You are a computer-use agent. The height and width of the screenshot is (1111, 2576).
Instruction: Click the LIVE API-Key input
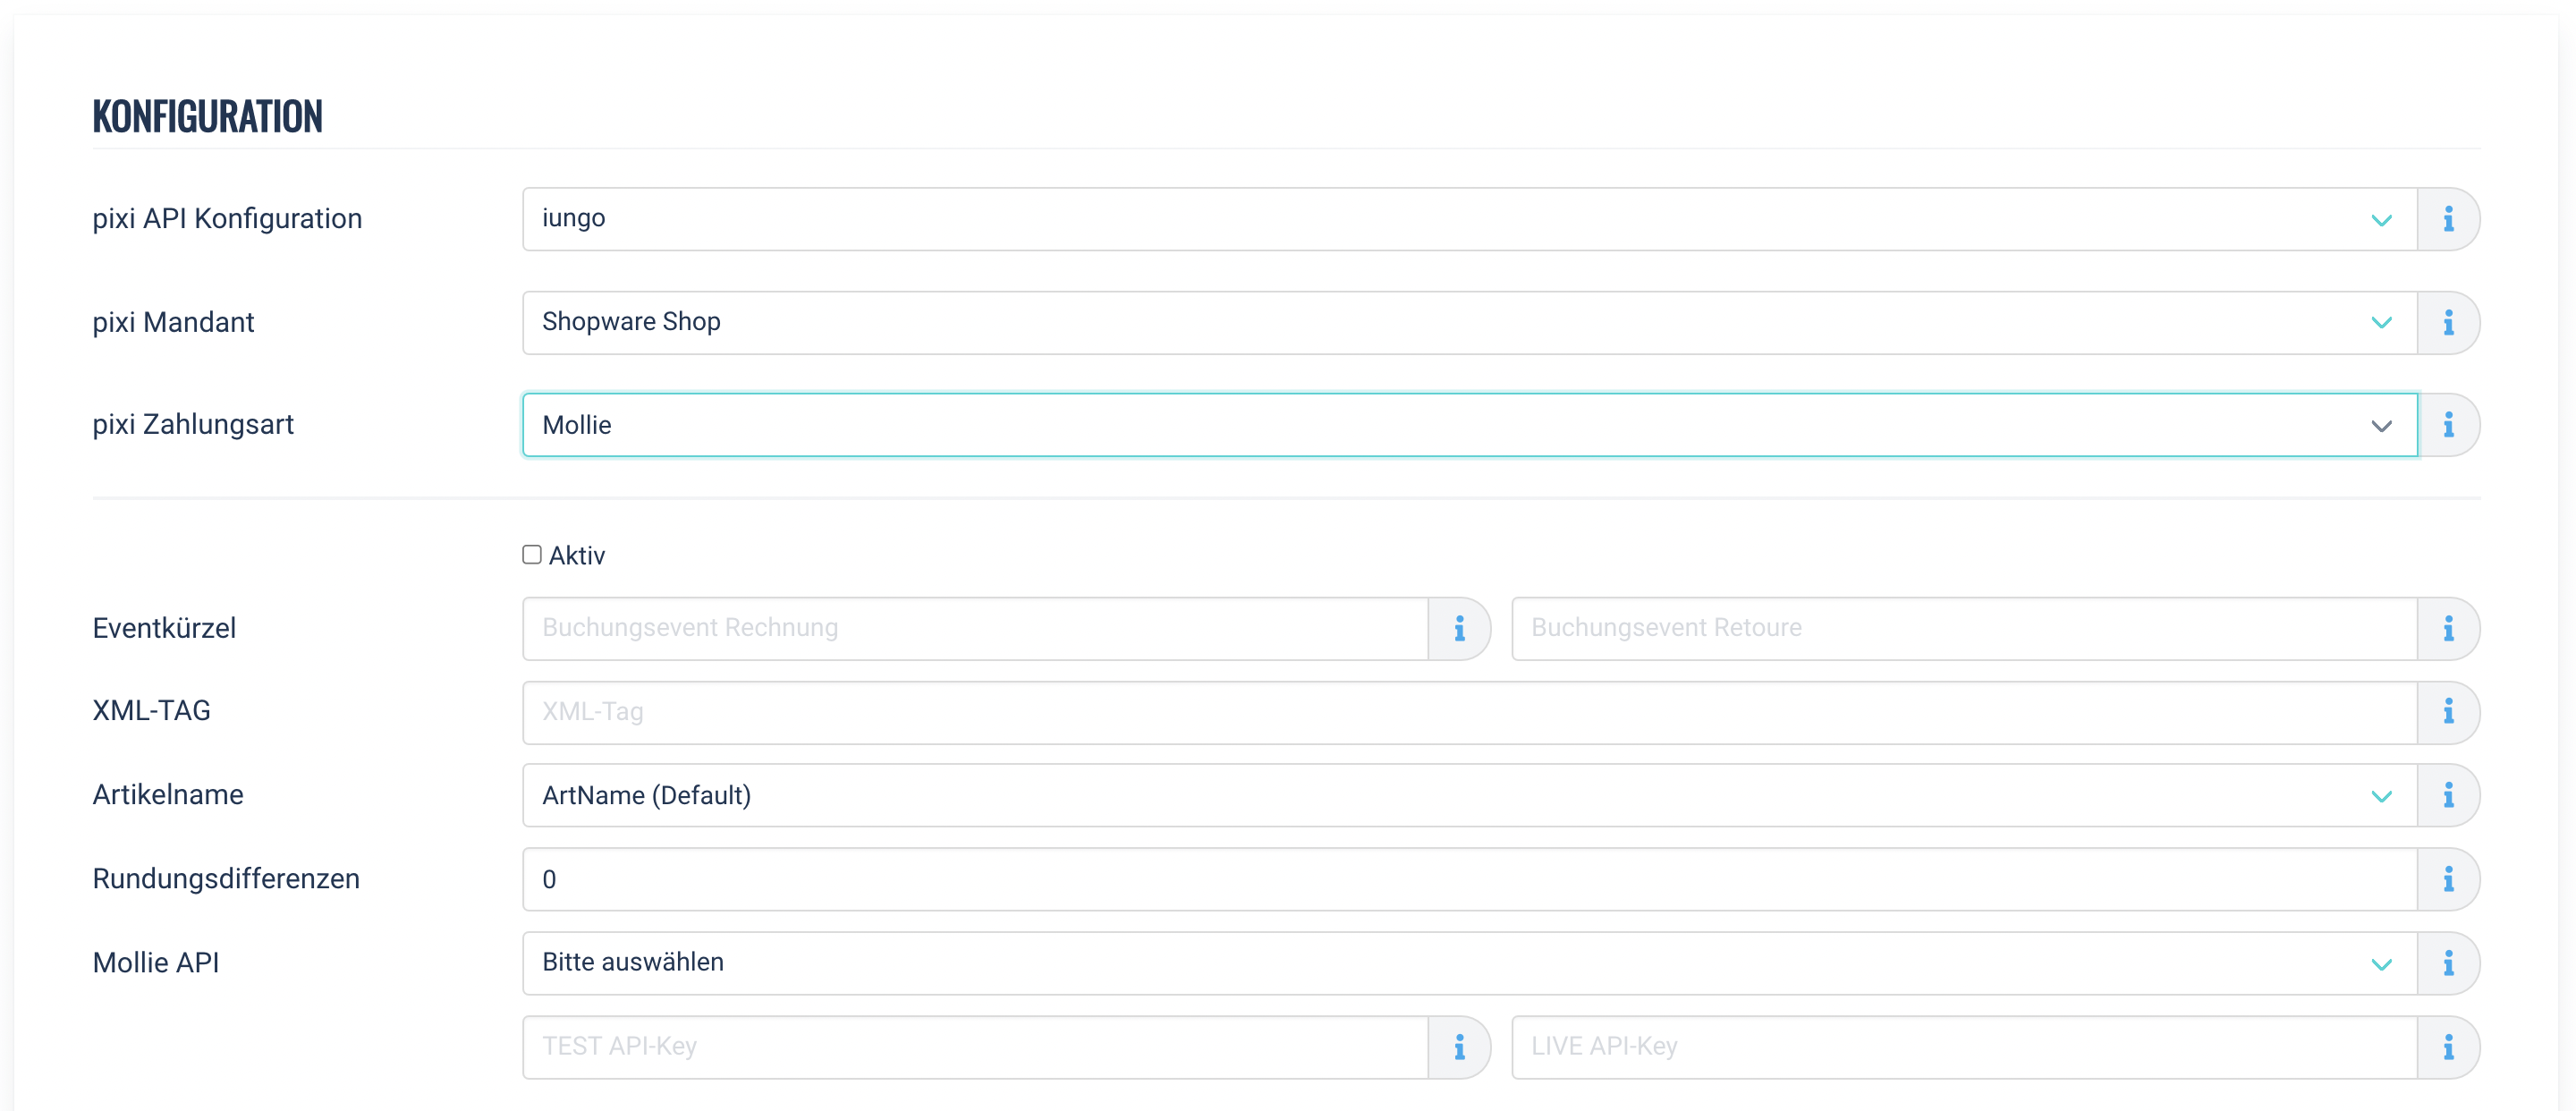pyautogui.click(x=1964, y=1048)
